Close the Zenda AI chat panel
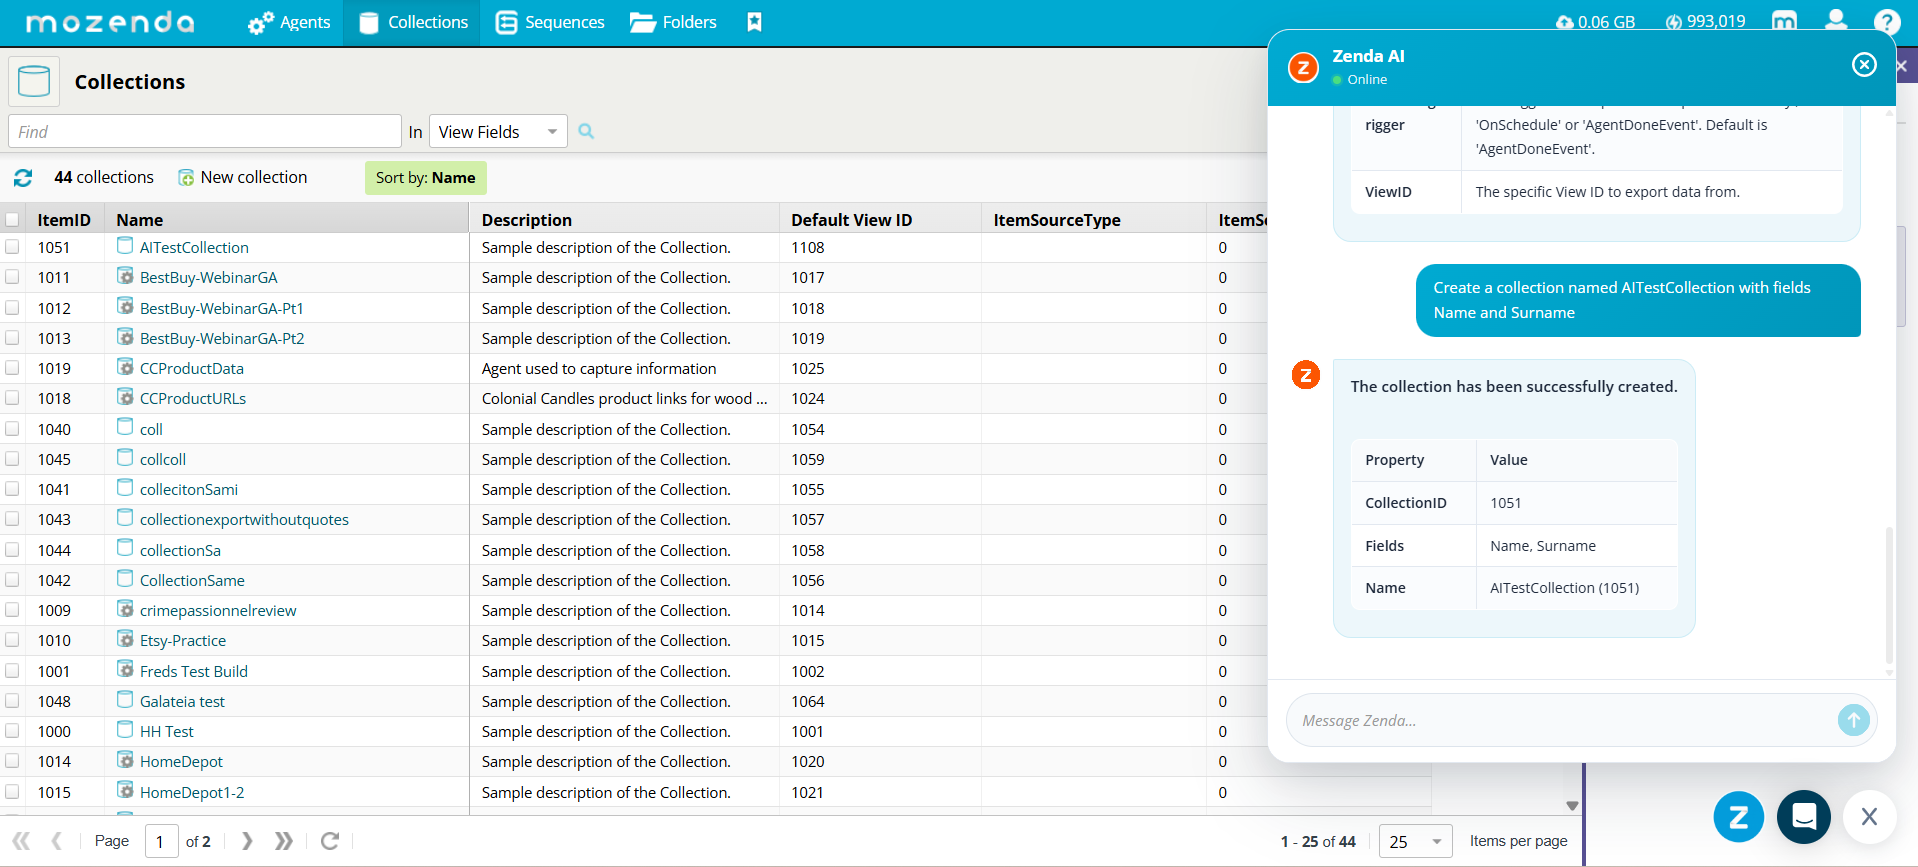 [x=1864, y=65]
